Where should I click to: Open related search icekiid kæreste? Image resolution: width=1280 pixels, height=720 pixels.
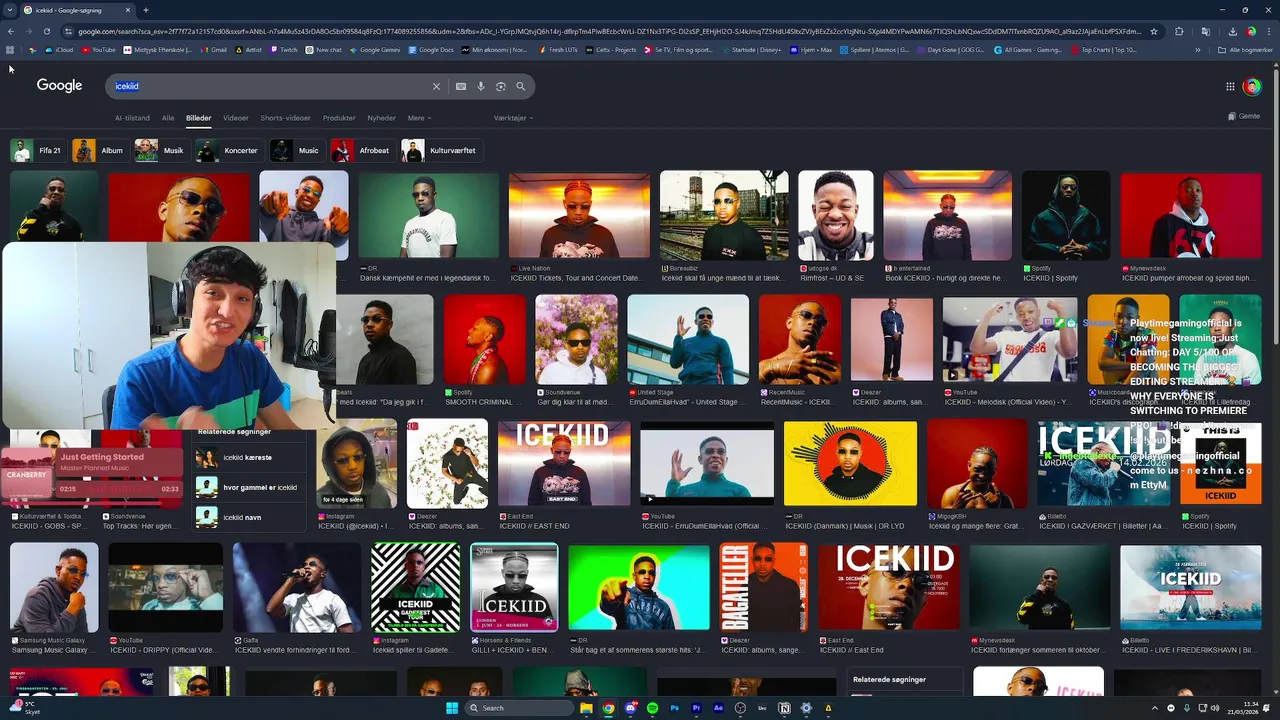tap(248, 458)
